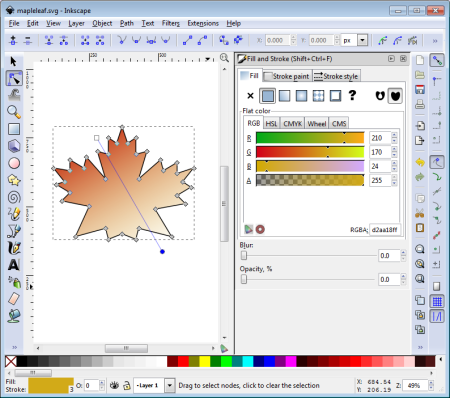The height and width of the screenshot is (398, 450).
Task: Iconify Fill and Stroke dialog
Action: (391, 59)
